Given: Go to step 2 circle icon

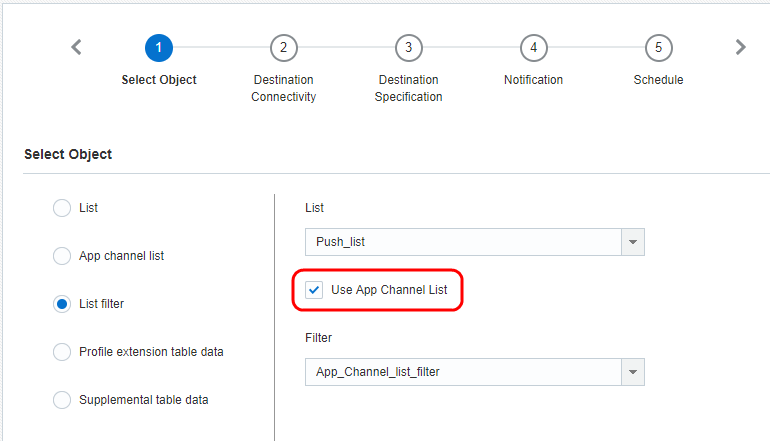Looking at the screenshot, I should (x=283, y=47).
